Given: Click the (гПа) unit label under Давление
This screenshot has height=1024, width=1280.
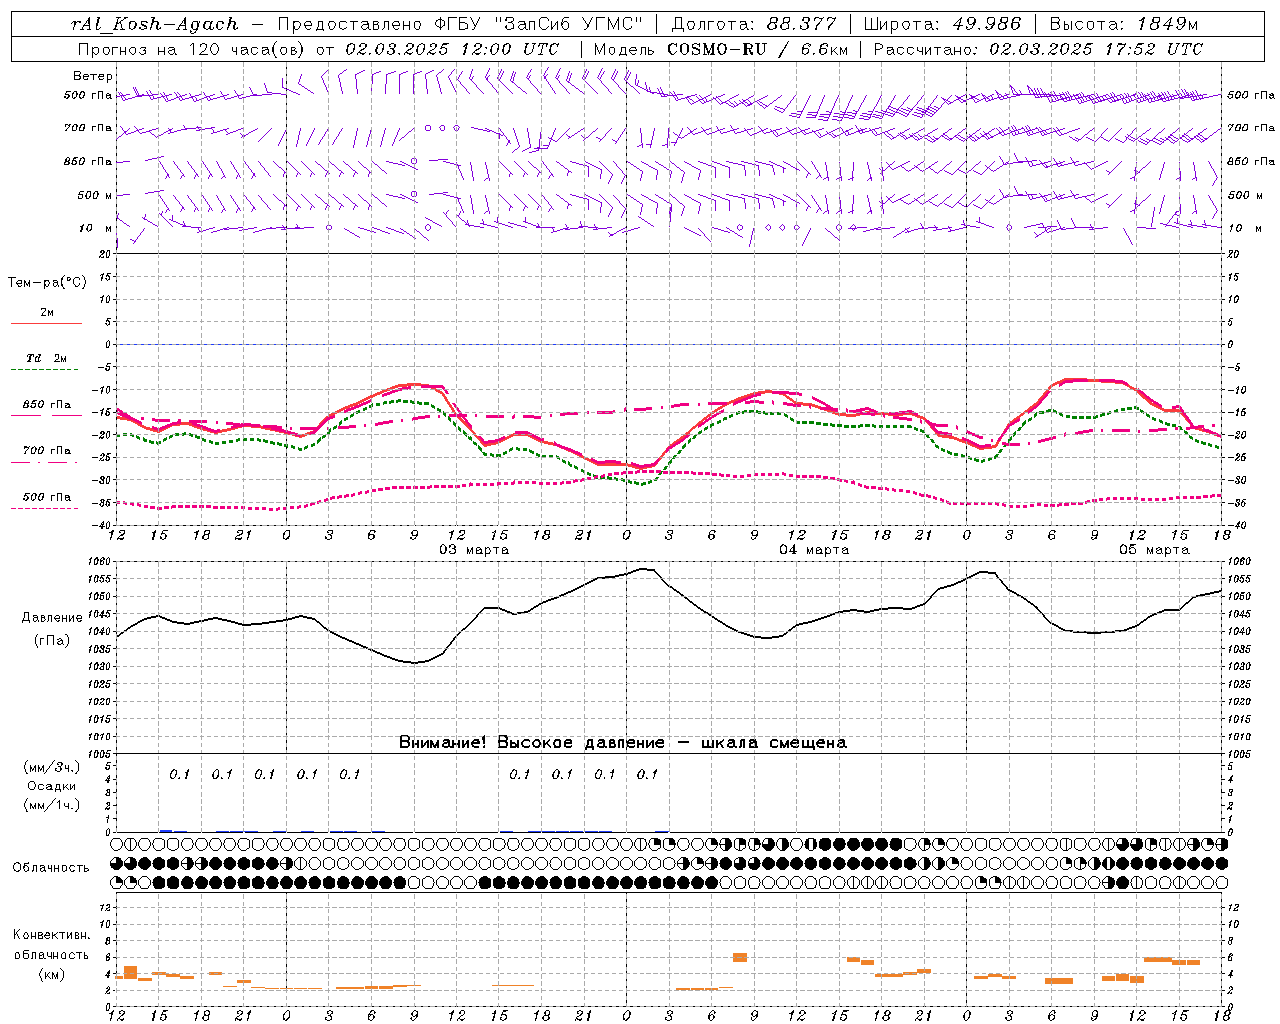Looking at the screenshot, I should [x=52, y=641].
